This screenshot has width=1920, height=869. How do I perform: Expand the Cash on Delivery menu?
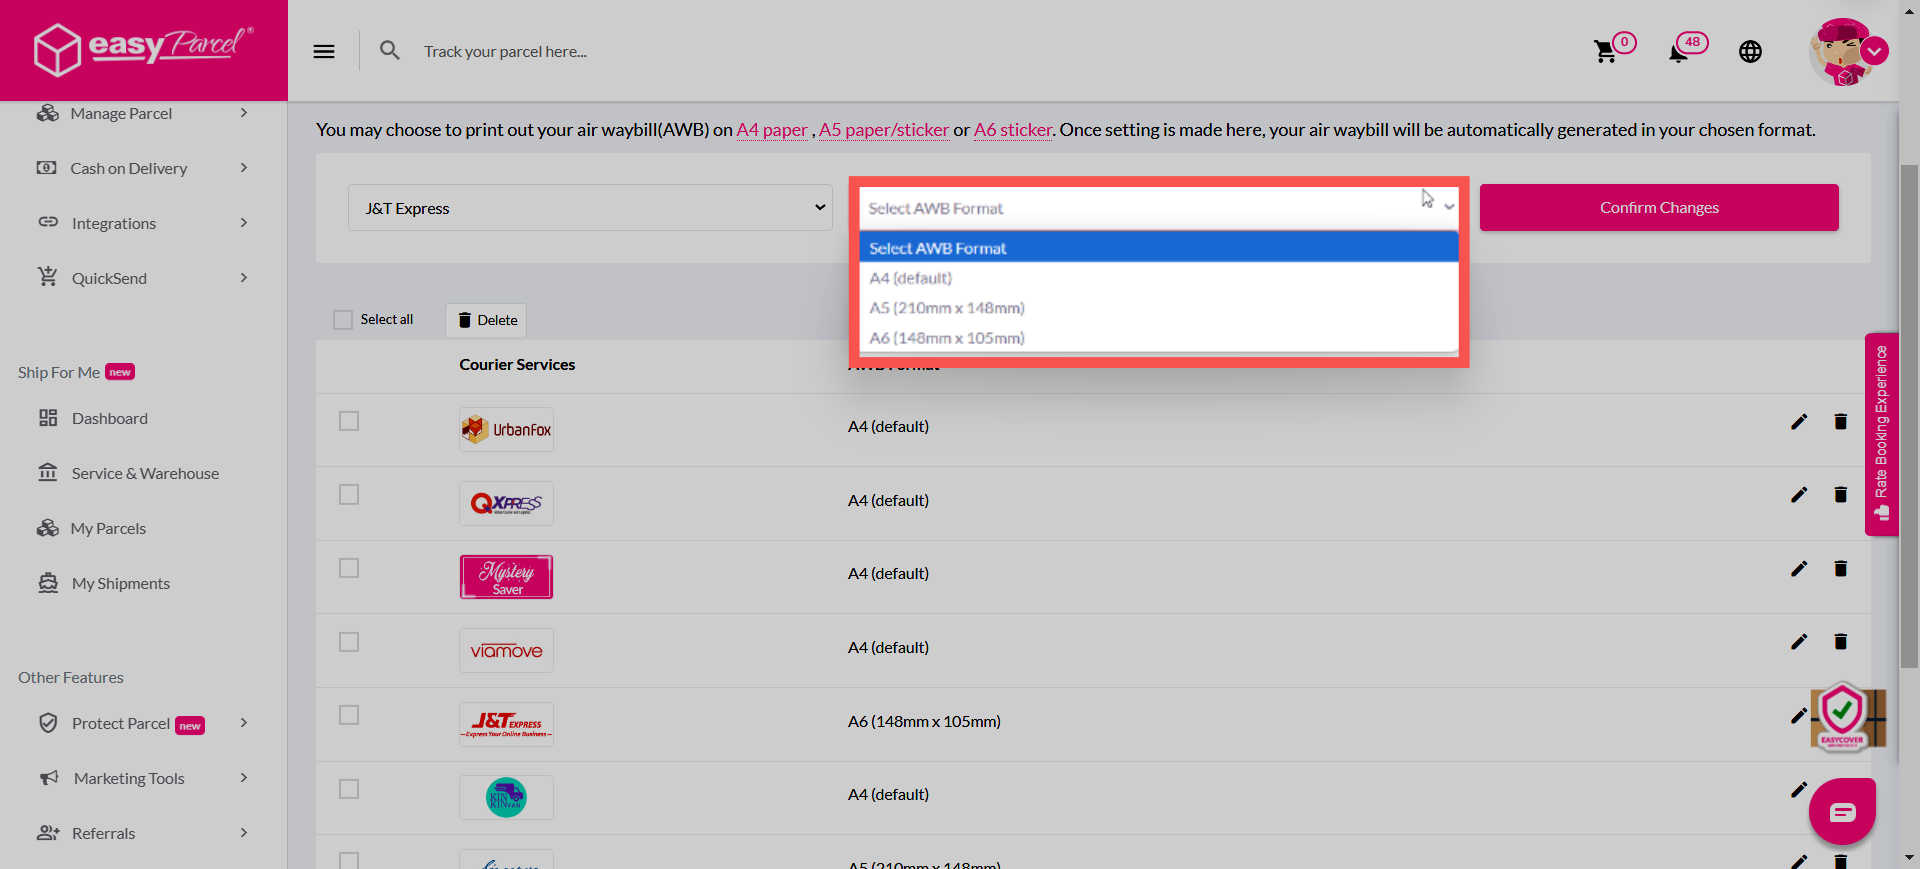click(x=142, y=168)
